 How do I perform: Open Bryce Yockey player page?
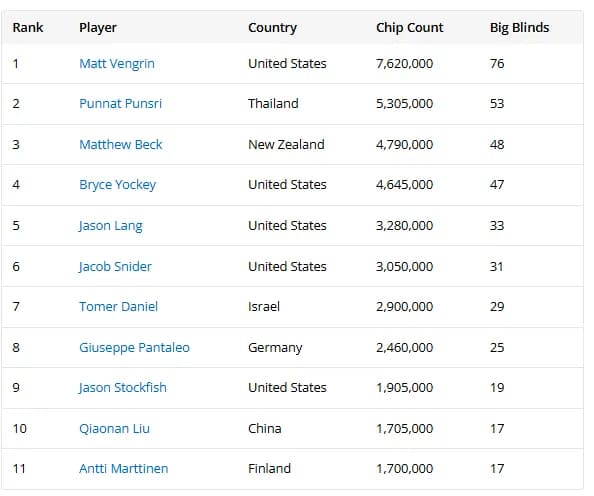point(117,185)
